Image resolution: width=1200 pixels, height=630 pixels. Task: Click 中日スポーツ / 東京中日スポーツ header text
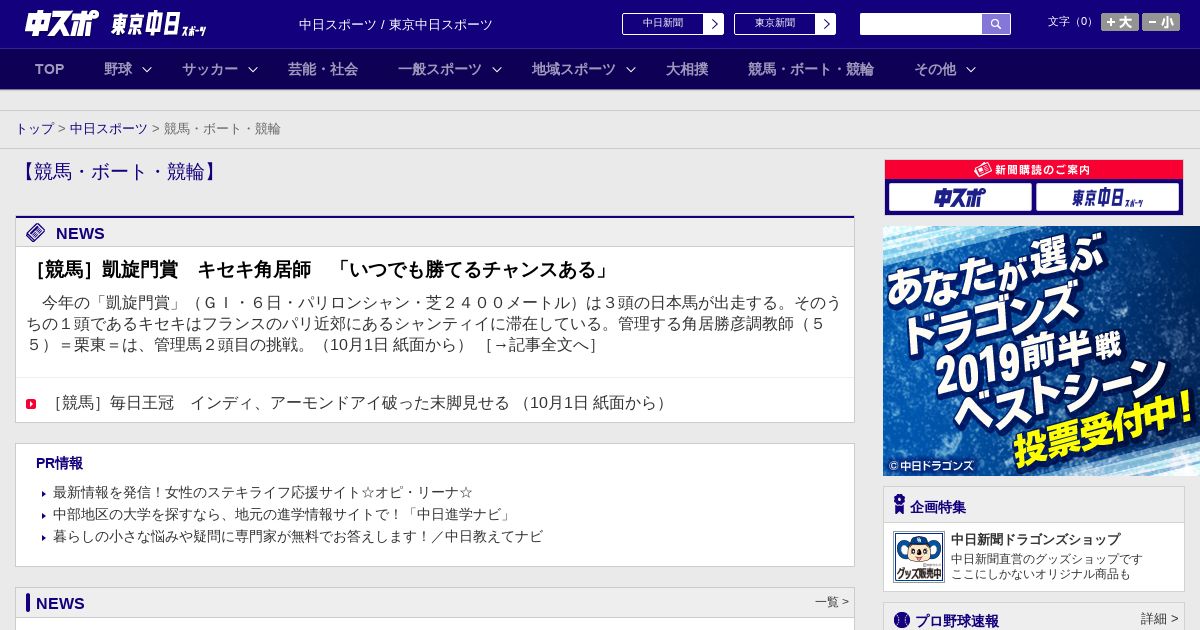(396, 25)
